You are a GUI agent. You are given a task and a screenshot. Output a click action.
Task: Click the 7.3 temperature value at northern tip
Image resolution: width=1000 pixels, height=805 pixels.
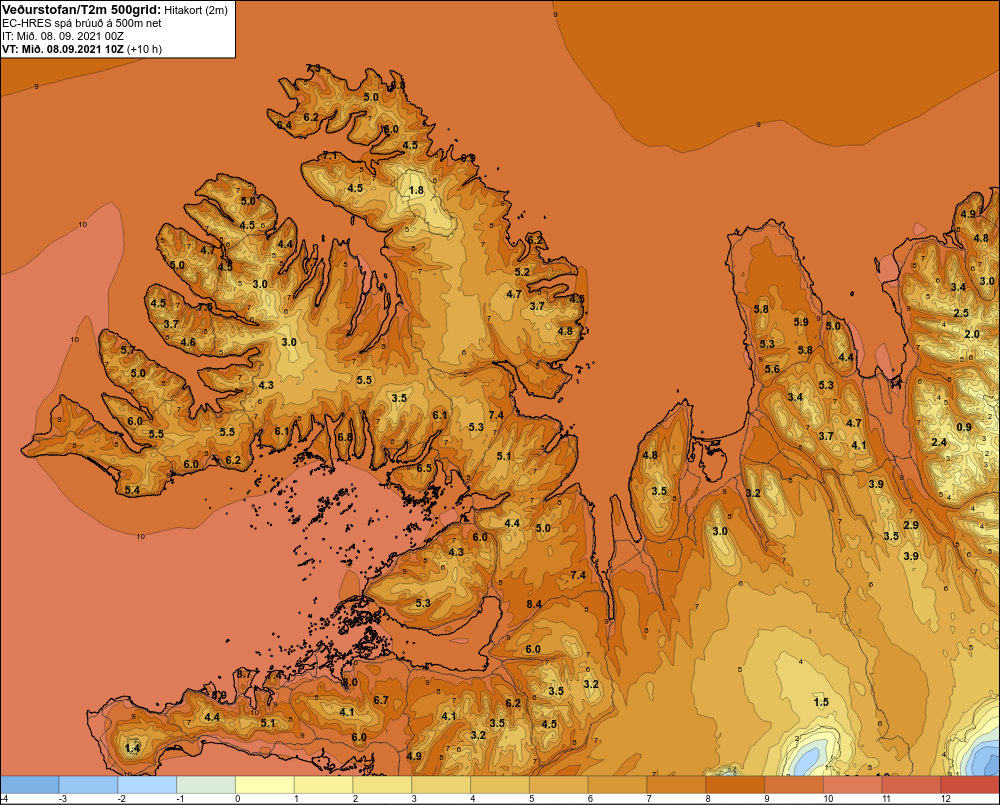coord(313,68)
